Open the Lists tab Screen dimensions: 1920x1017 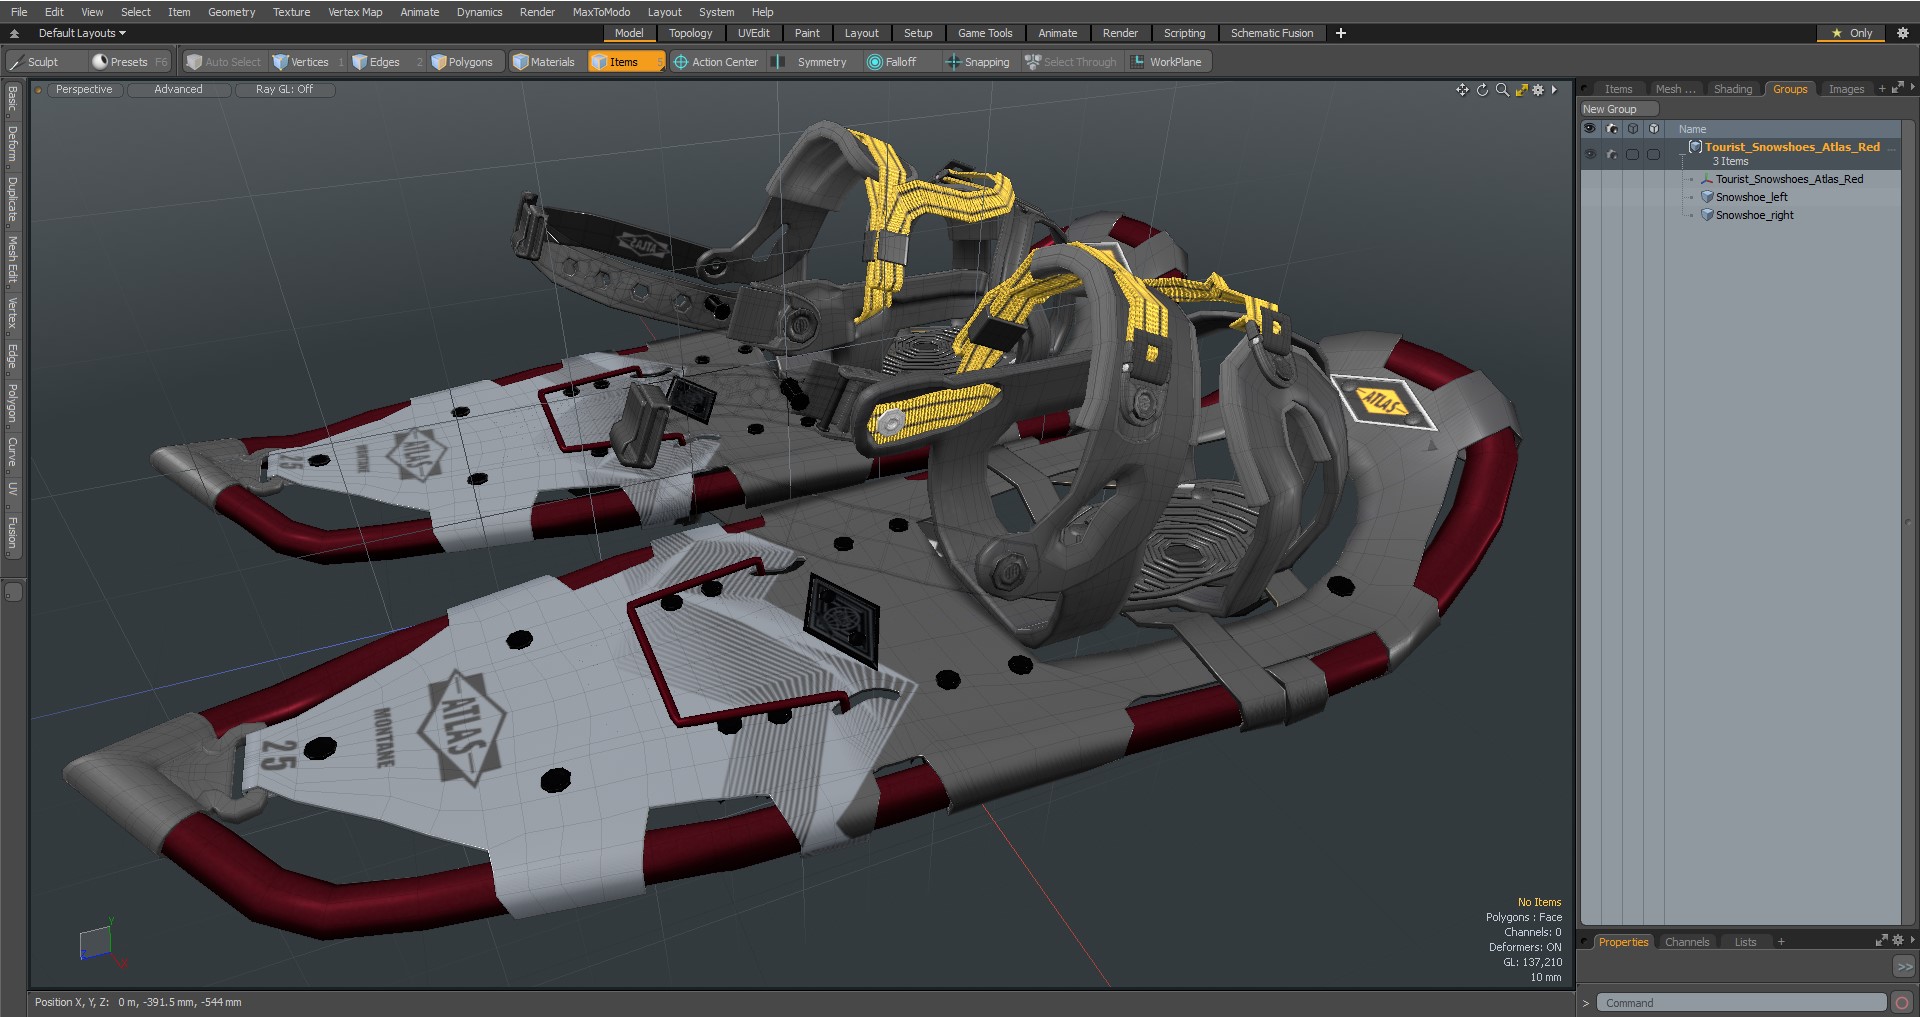tap(1745, 942)
